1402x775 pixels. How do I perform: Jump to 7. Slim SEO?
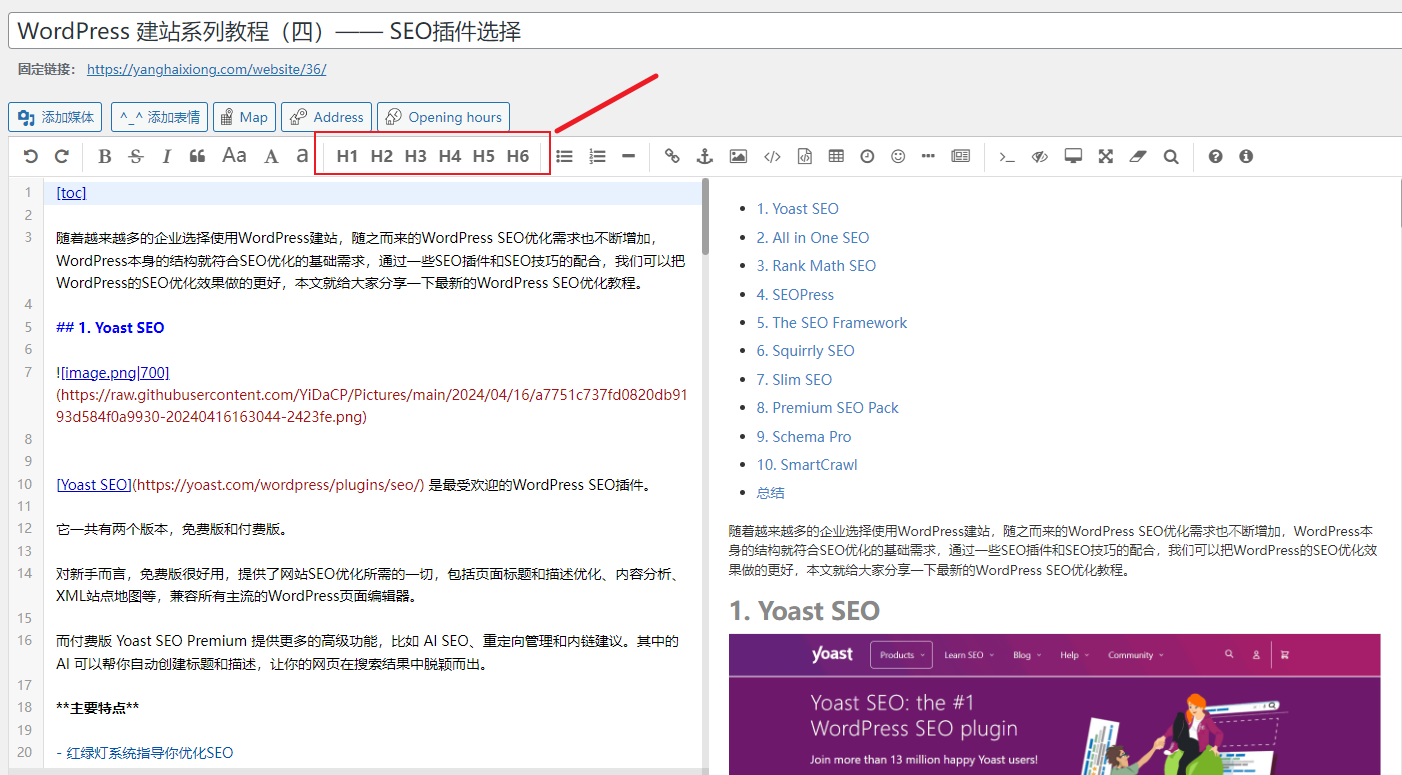(794, 379)
